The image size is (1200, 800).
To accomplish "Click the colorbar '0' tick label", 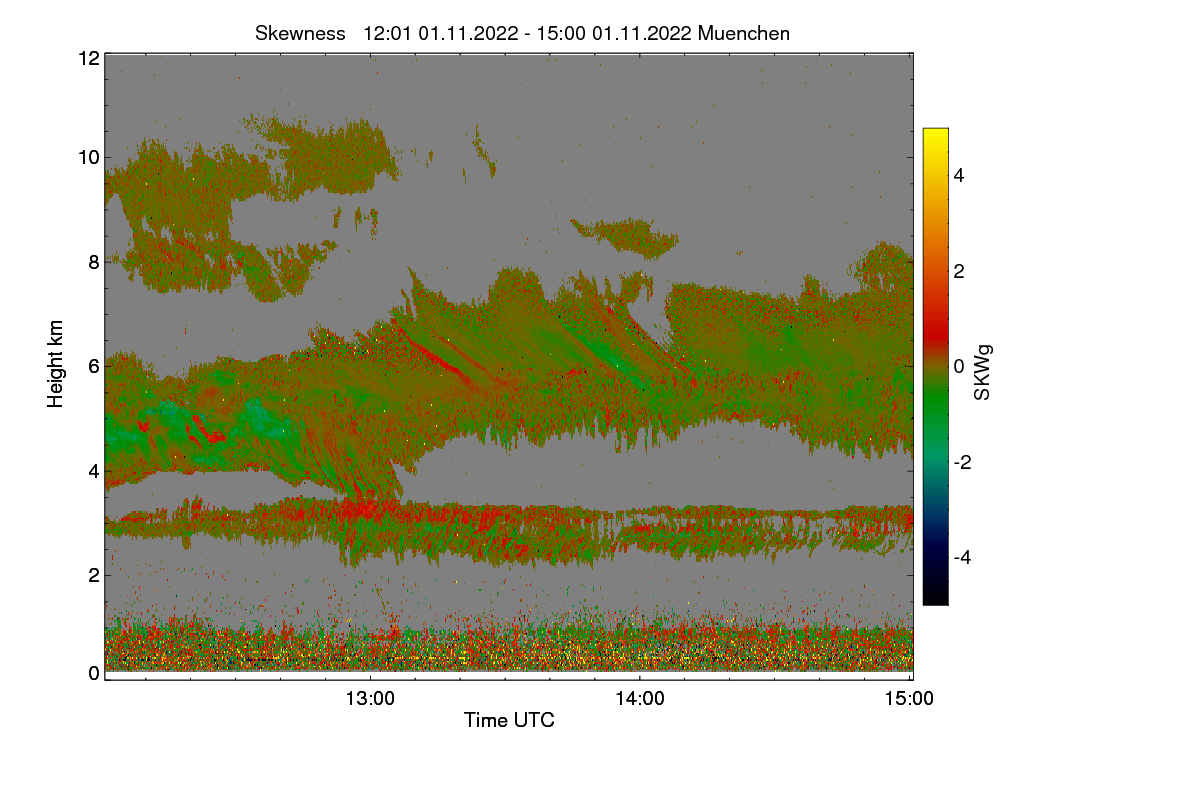I will click(x=958, y=366).
